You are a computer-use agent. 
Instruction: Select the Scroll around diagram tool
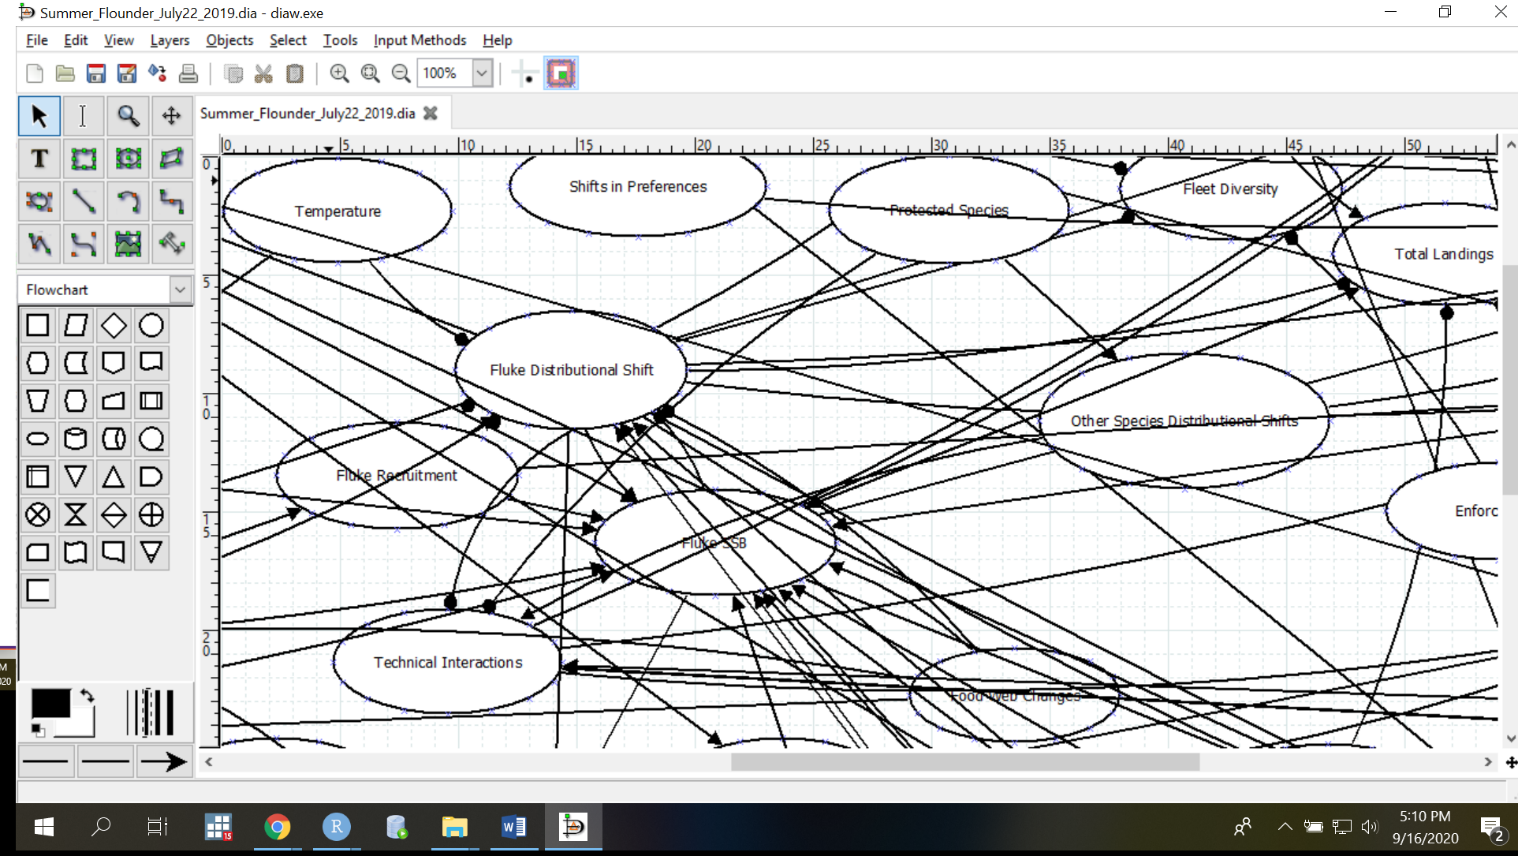coord(171,116)
